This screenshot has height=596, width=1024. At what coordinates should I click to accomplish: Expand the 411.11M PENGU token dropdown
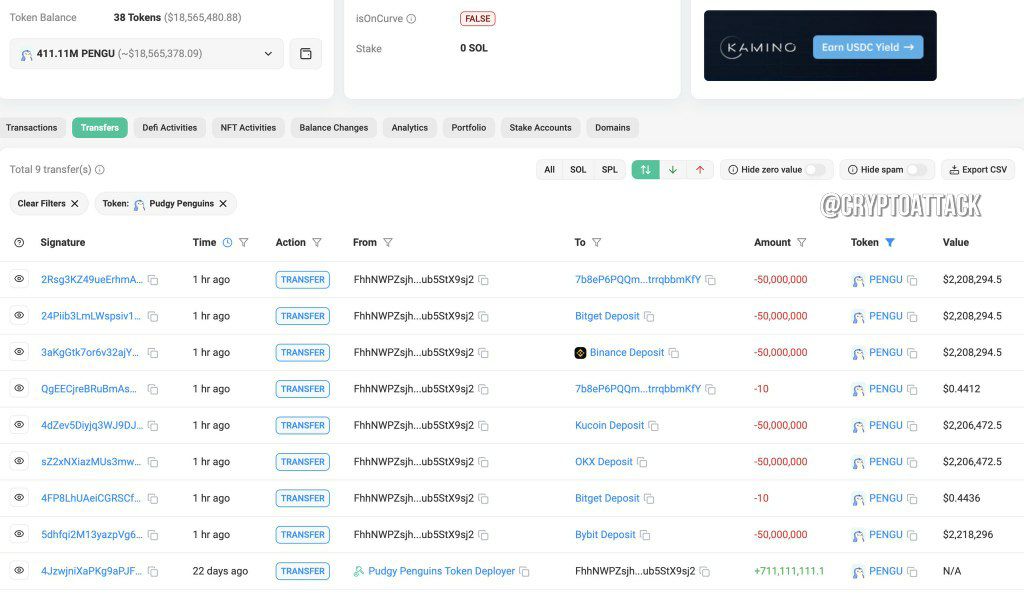(x=146, y=54)
